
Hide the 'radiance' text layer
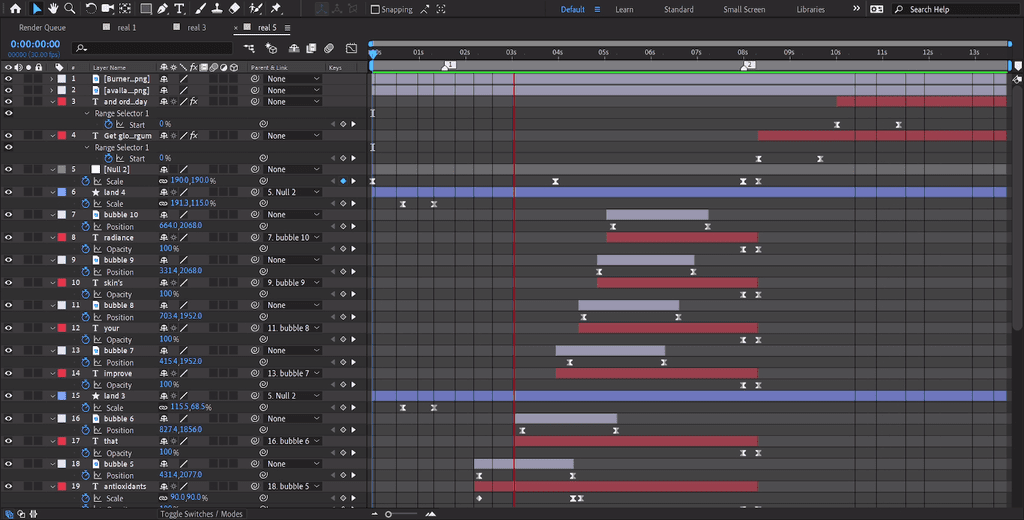pos(8,238)
